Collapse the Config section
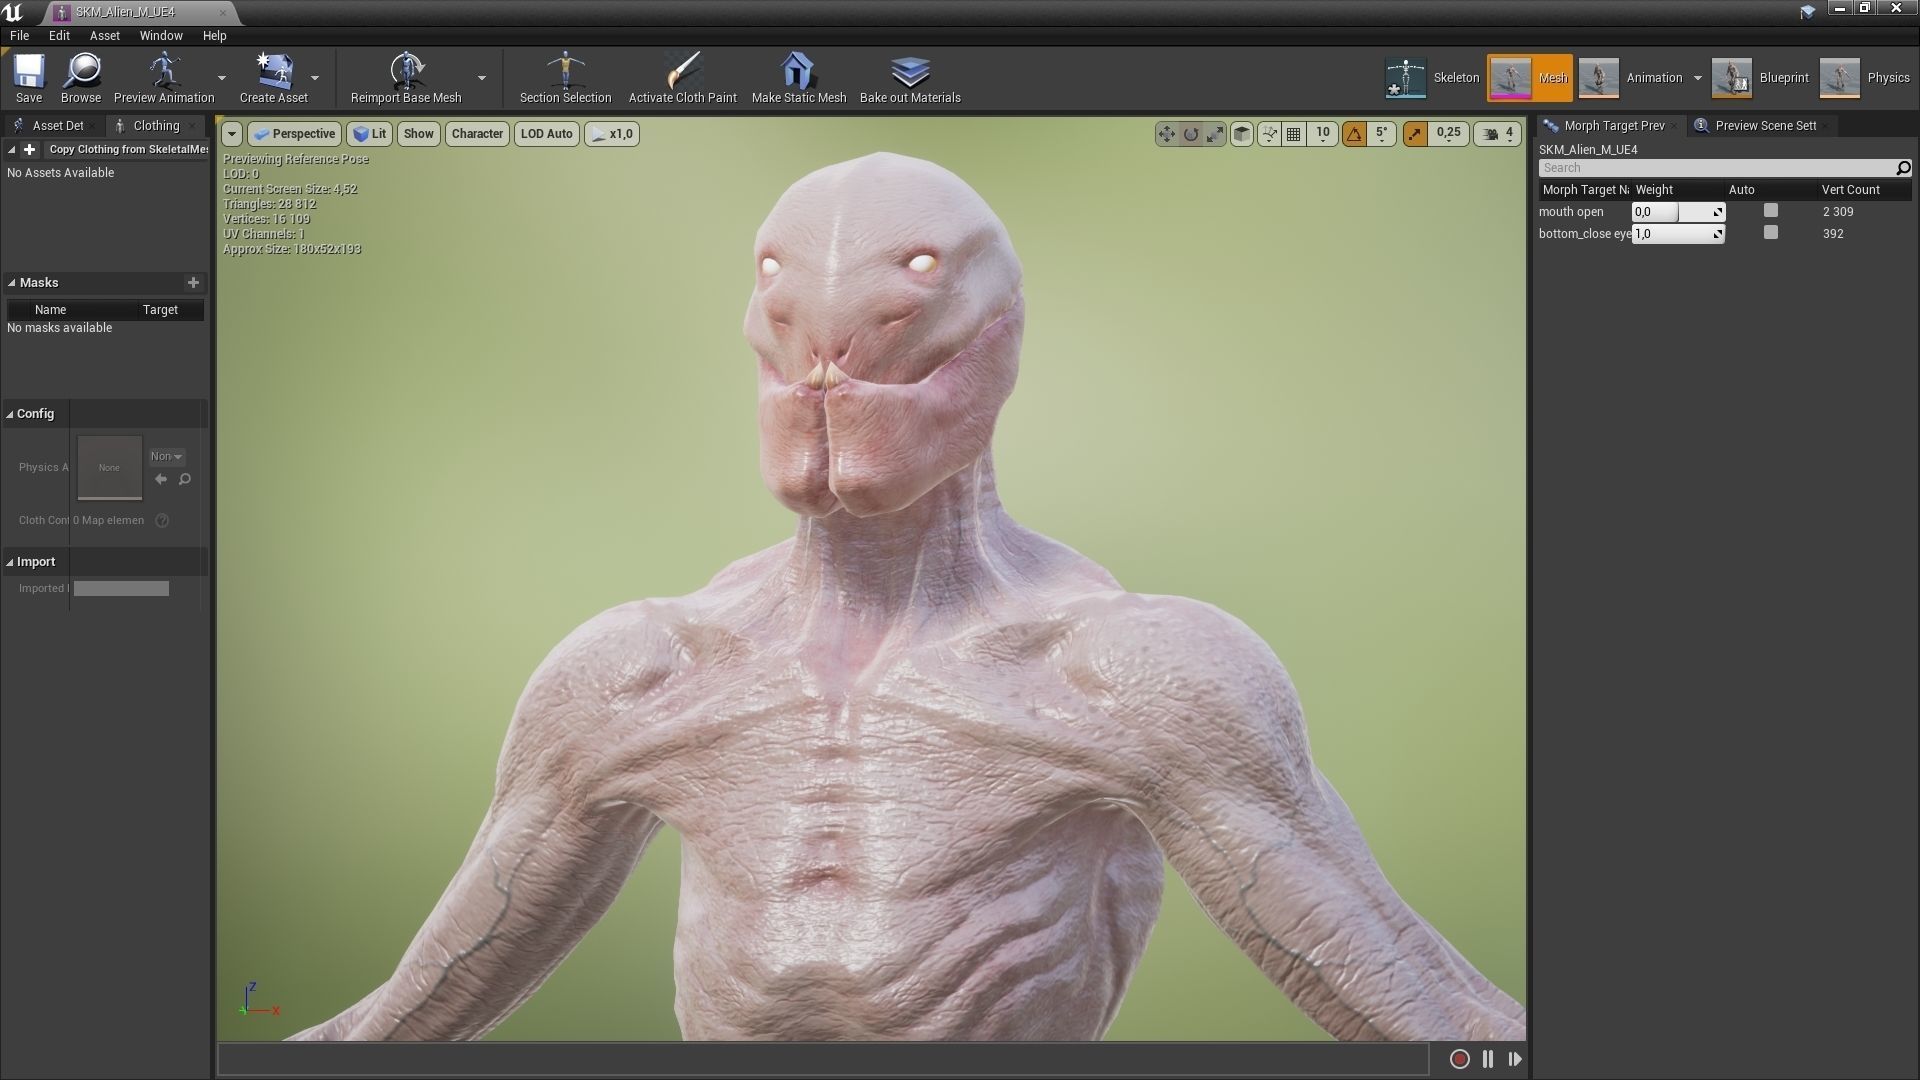Image resolution: width=1920 pixels, height=1080 pixels. click(10, 414)
